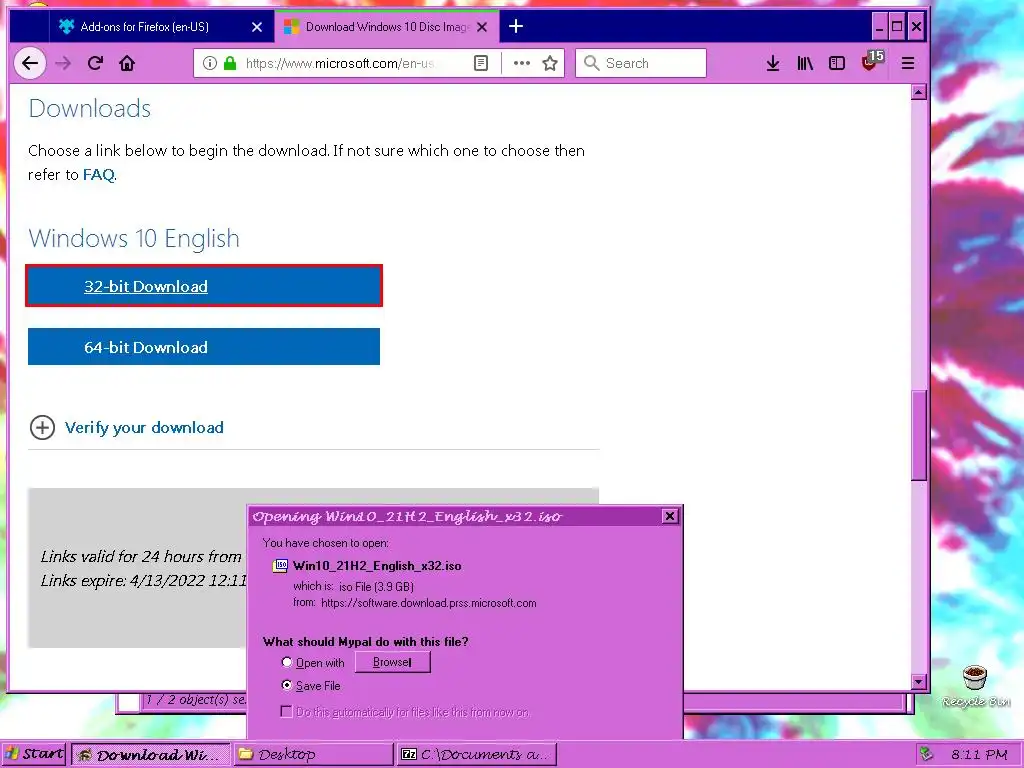Image resolution: width=1024 pixels, height=768 pixels.
Task: Focus the Search box in toolbar
Action: tap(641, 63)
